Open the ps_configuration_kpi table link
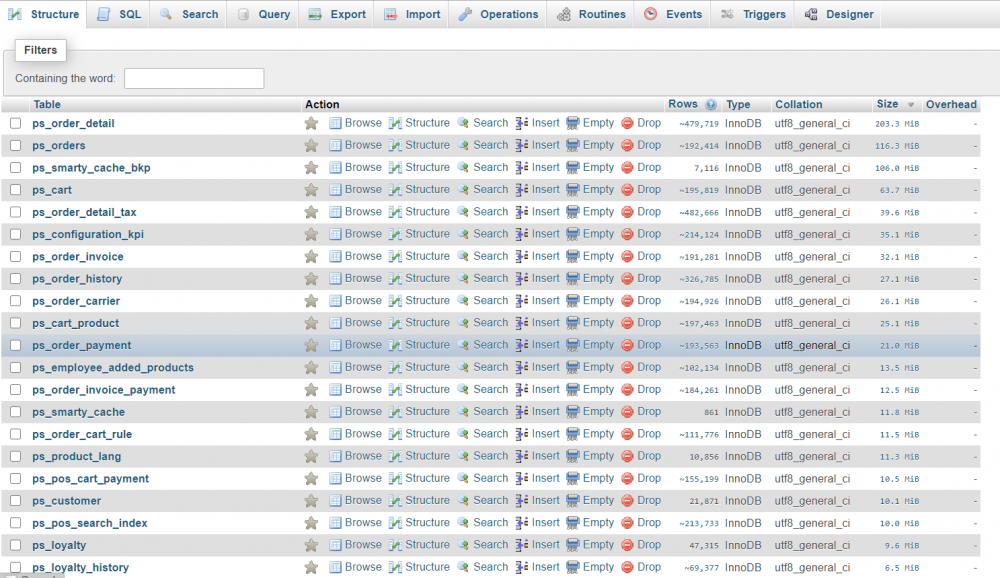 (x=88, y=234)
